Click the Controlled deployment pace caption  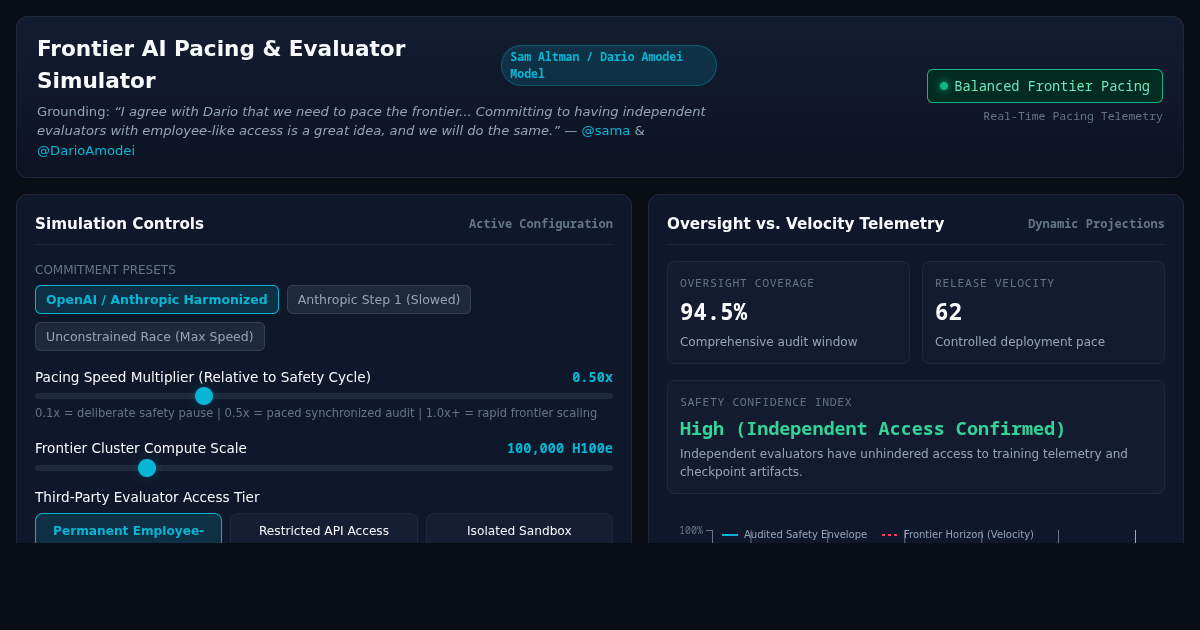tap(1020, 342)
